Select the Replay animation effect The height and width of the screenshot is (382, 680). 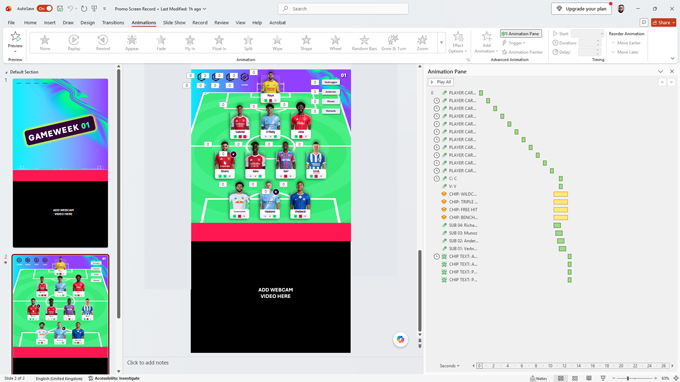click(74, 42)
